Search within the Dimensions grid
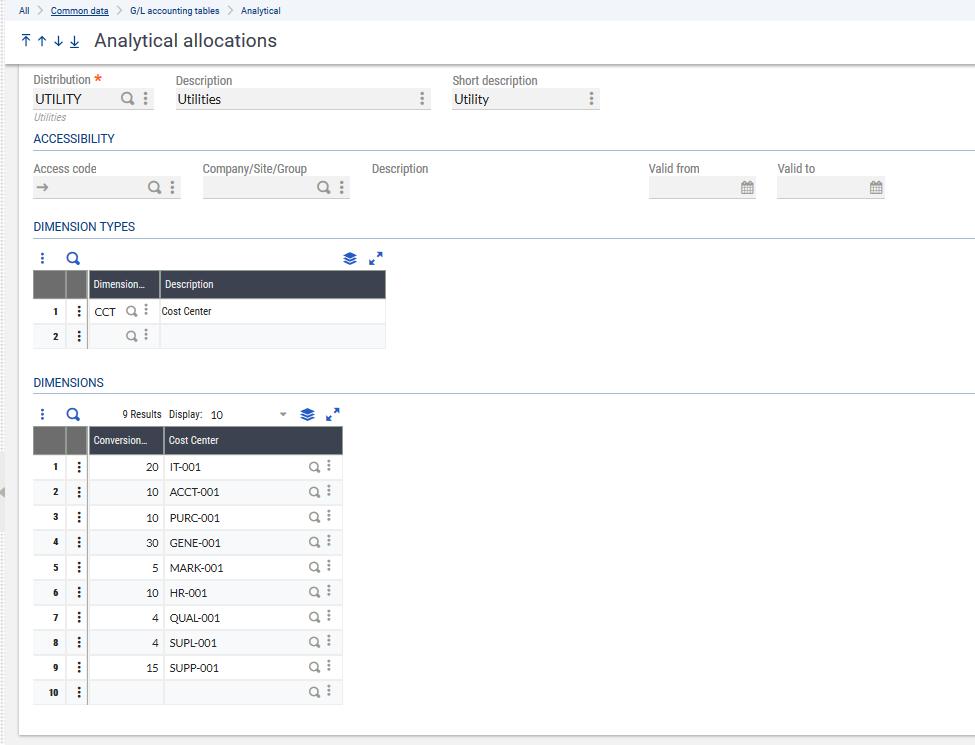This screenshot has width=975, height=745. coord(72,413)
